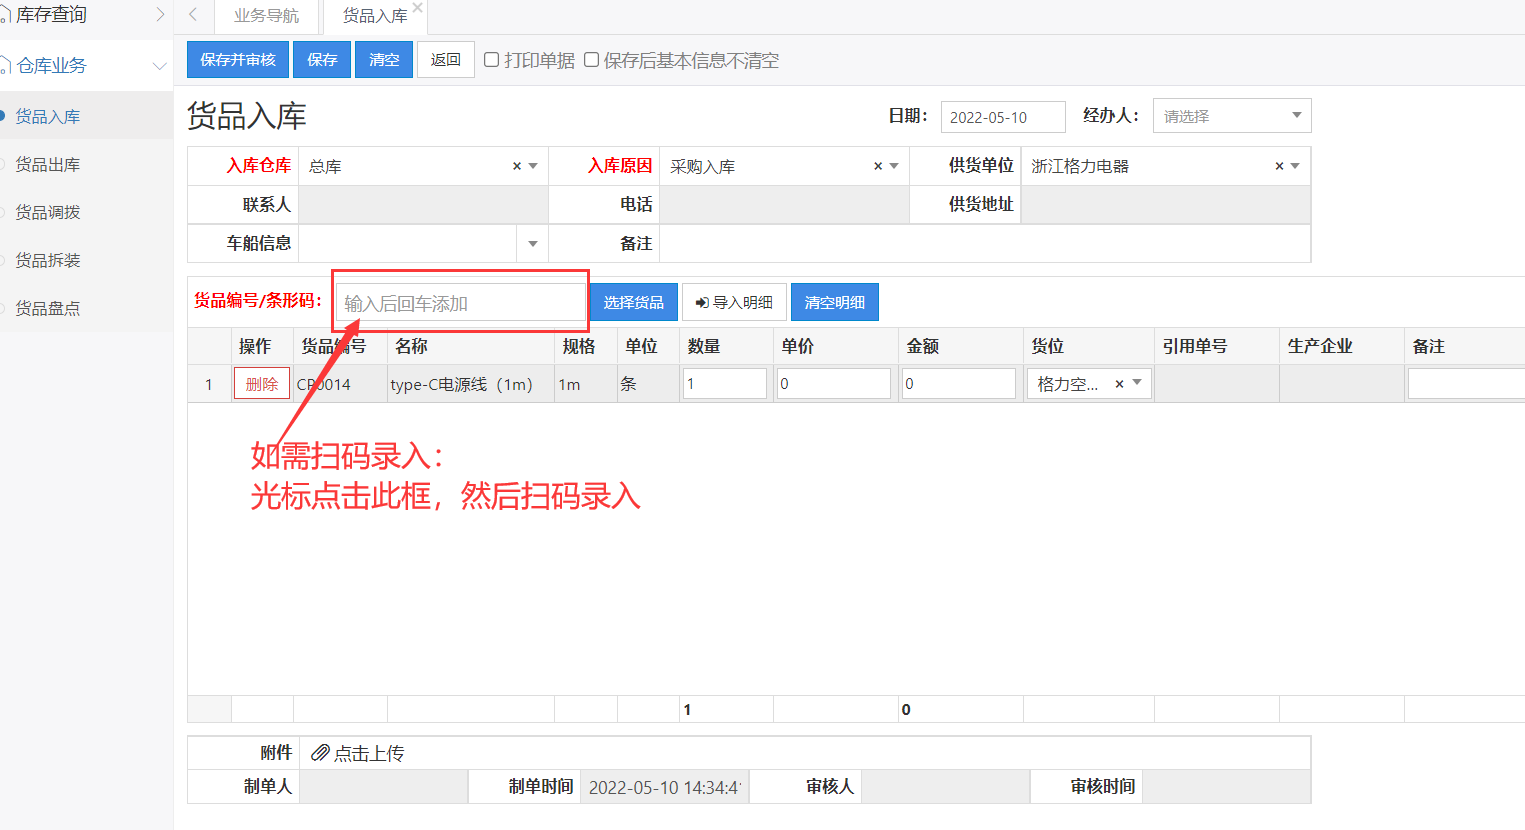Click the 单价 input in row 1
The image size is (1525, 830).
(834, 384)
